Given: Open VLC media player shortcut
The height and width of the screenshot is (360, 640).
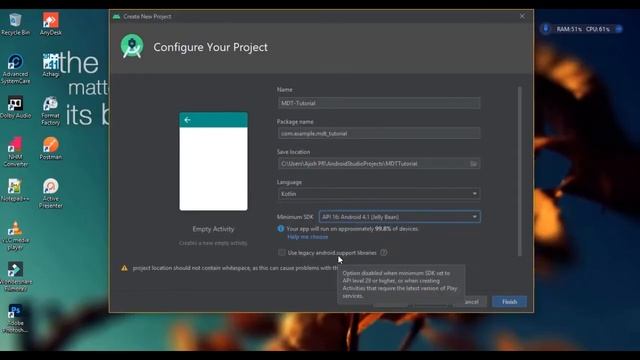Looking at the screenshot, I should [x=16, y=236].
